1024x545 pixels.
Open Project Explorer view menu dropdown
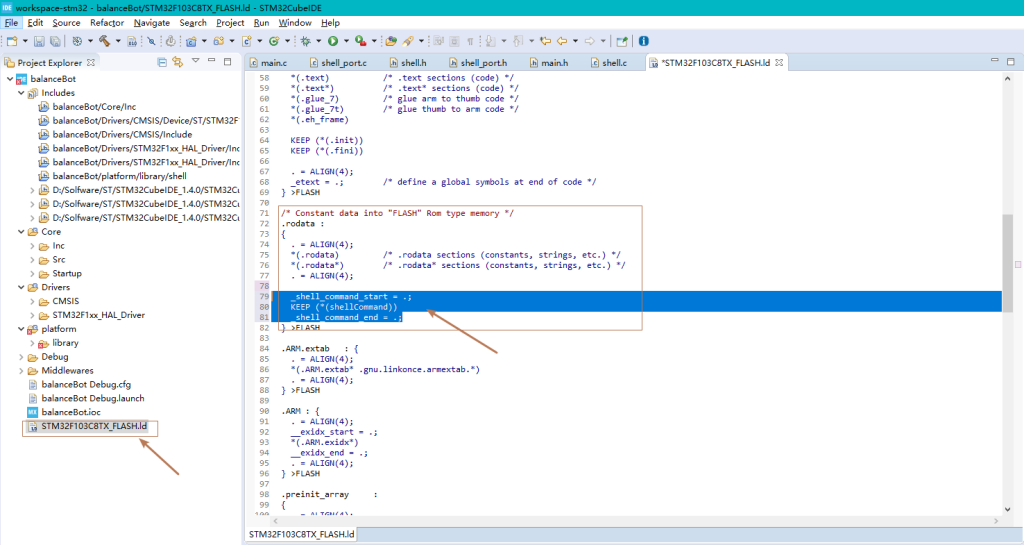point(196,62)
